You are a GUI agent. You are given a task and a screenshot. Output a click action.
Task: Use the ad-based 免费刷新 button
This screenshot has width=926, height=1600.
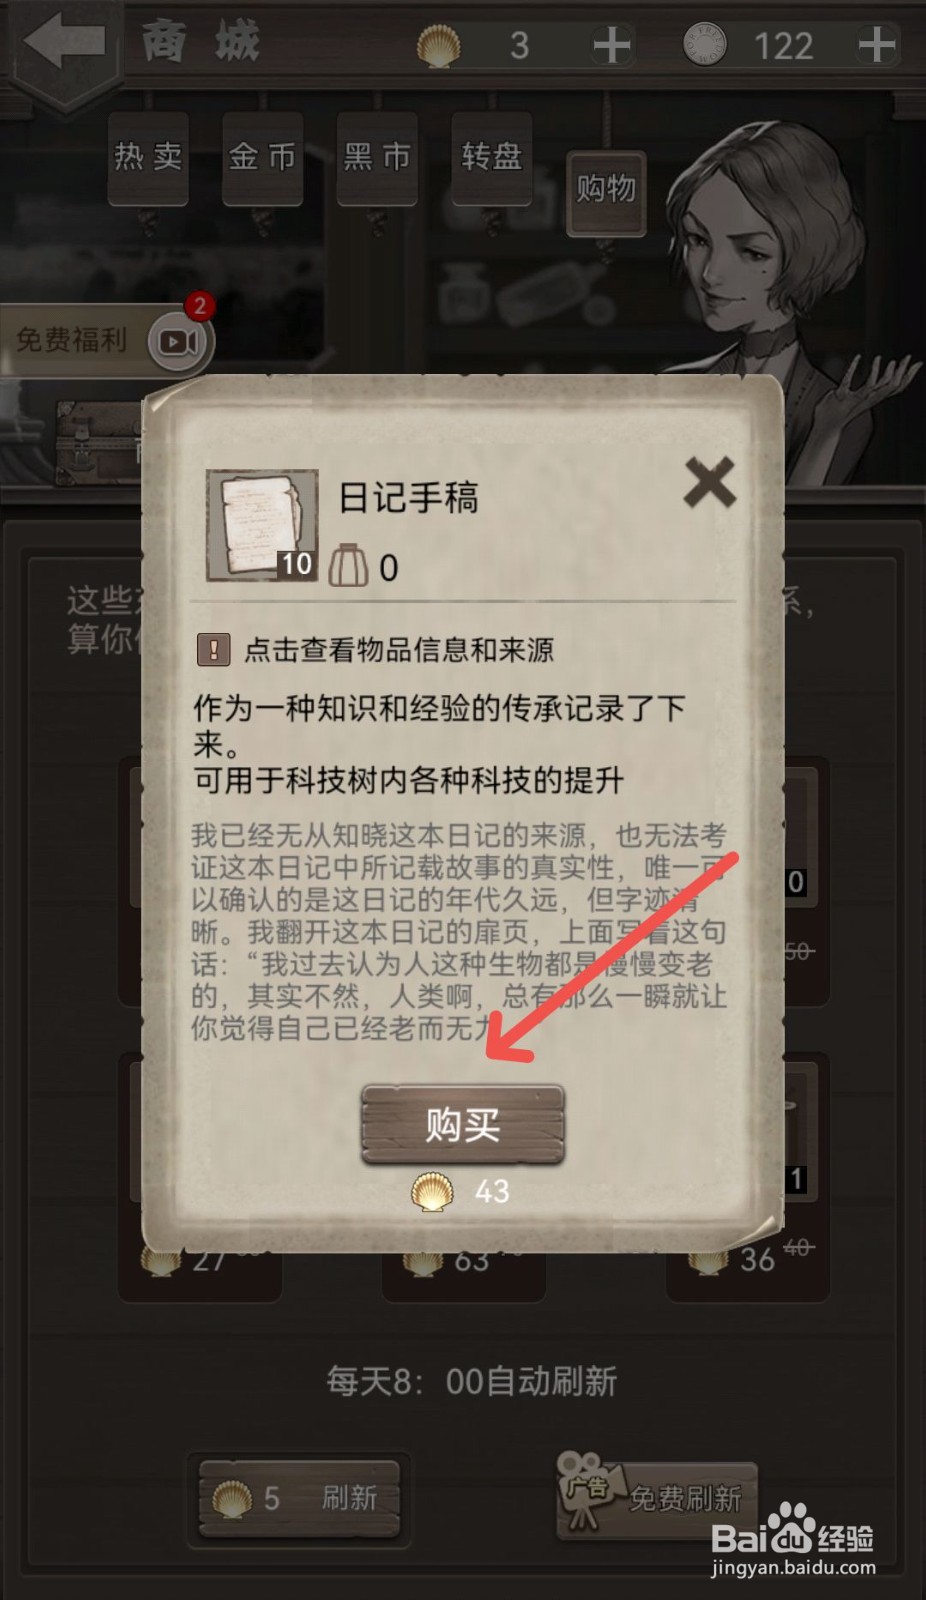(x=656, y=1496)
